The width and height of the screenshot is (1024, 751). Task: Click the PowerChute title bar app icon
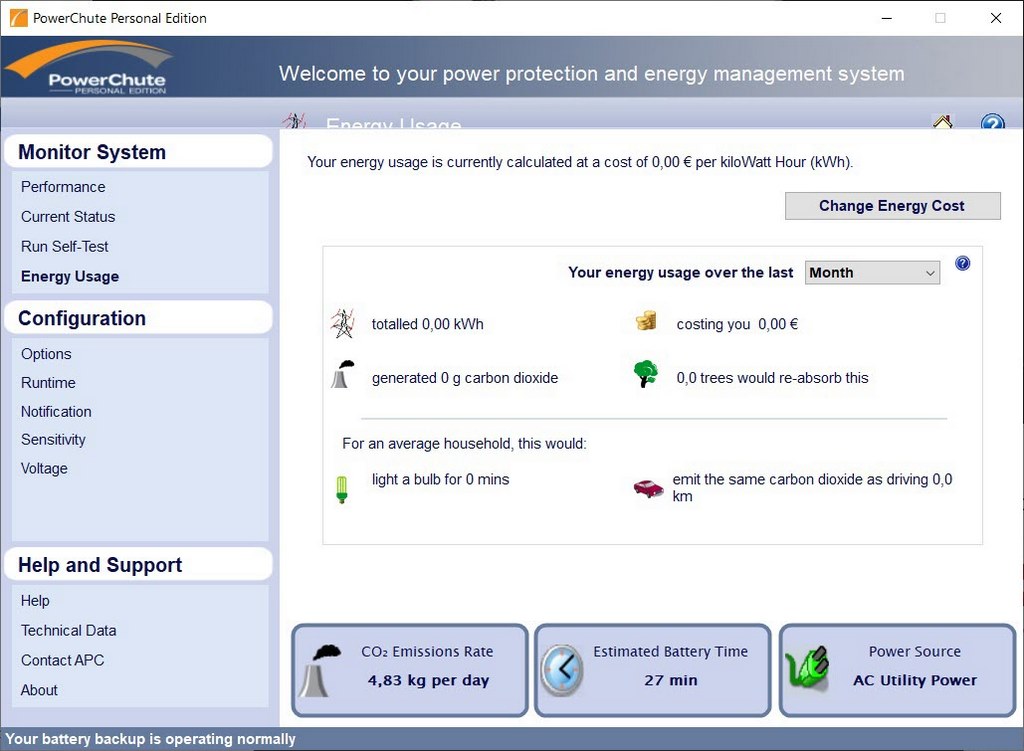19,18
